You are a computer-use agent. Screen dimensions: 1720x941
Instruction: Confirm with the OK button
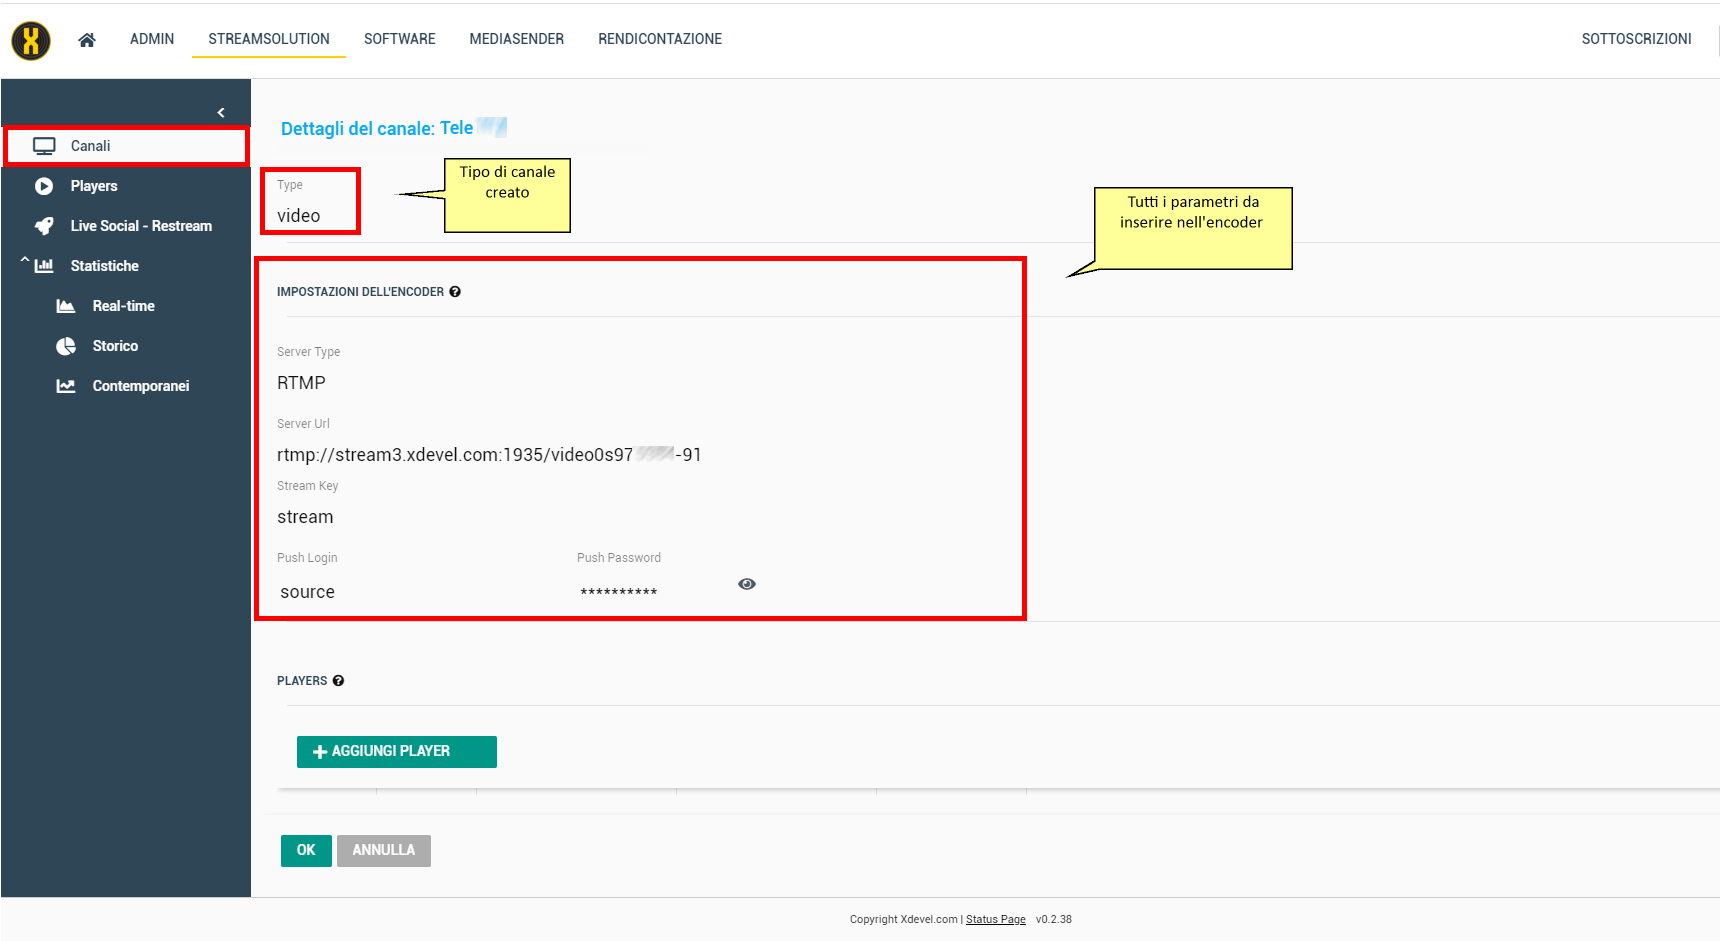click(x=306, y=851)
